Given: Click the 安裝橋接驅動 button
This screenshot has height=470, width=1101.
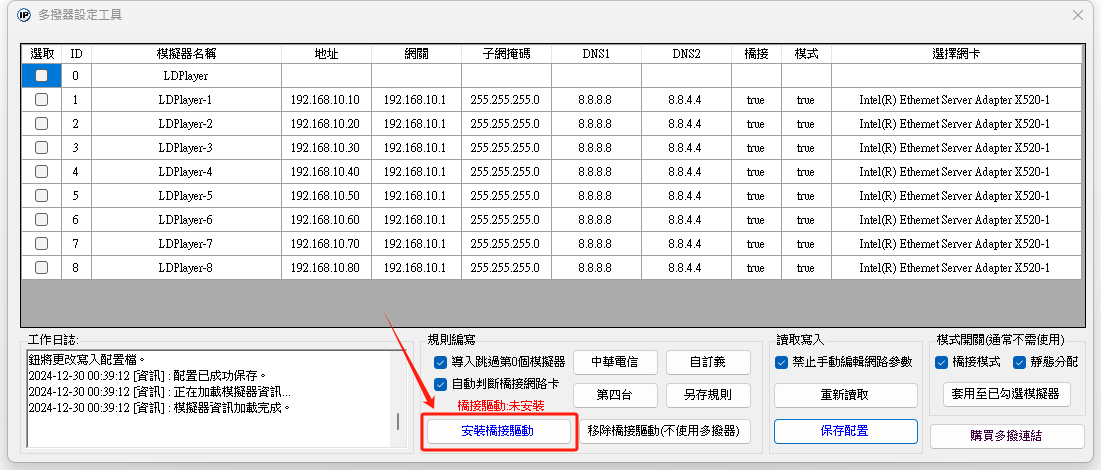Looking at the screenshot, I should (x=498, y=431).
